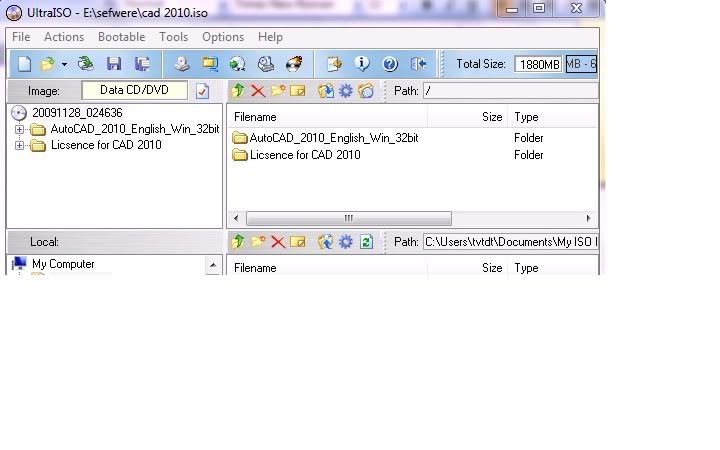Click the green Up arrow in image pane

(x=238, y=91)
